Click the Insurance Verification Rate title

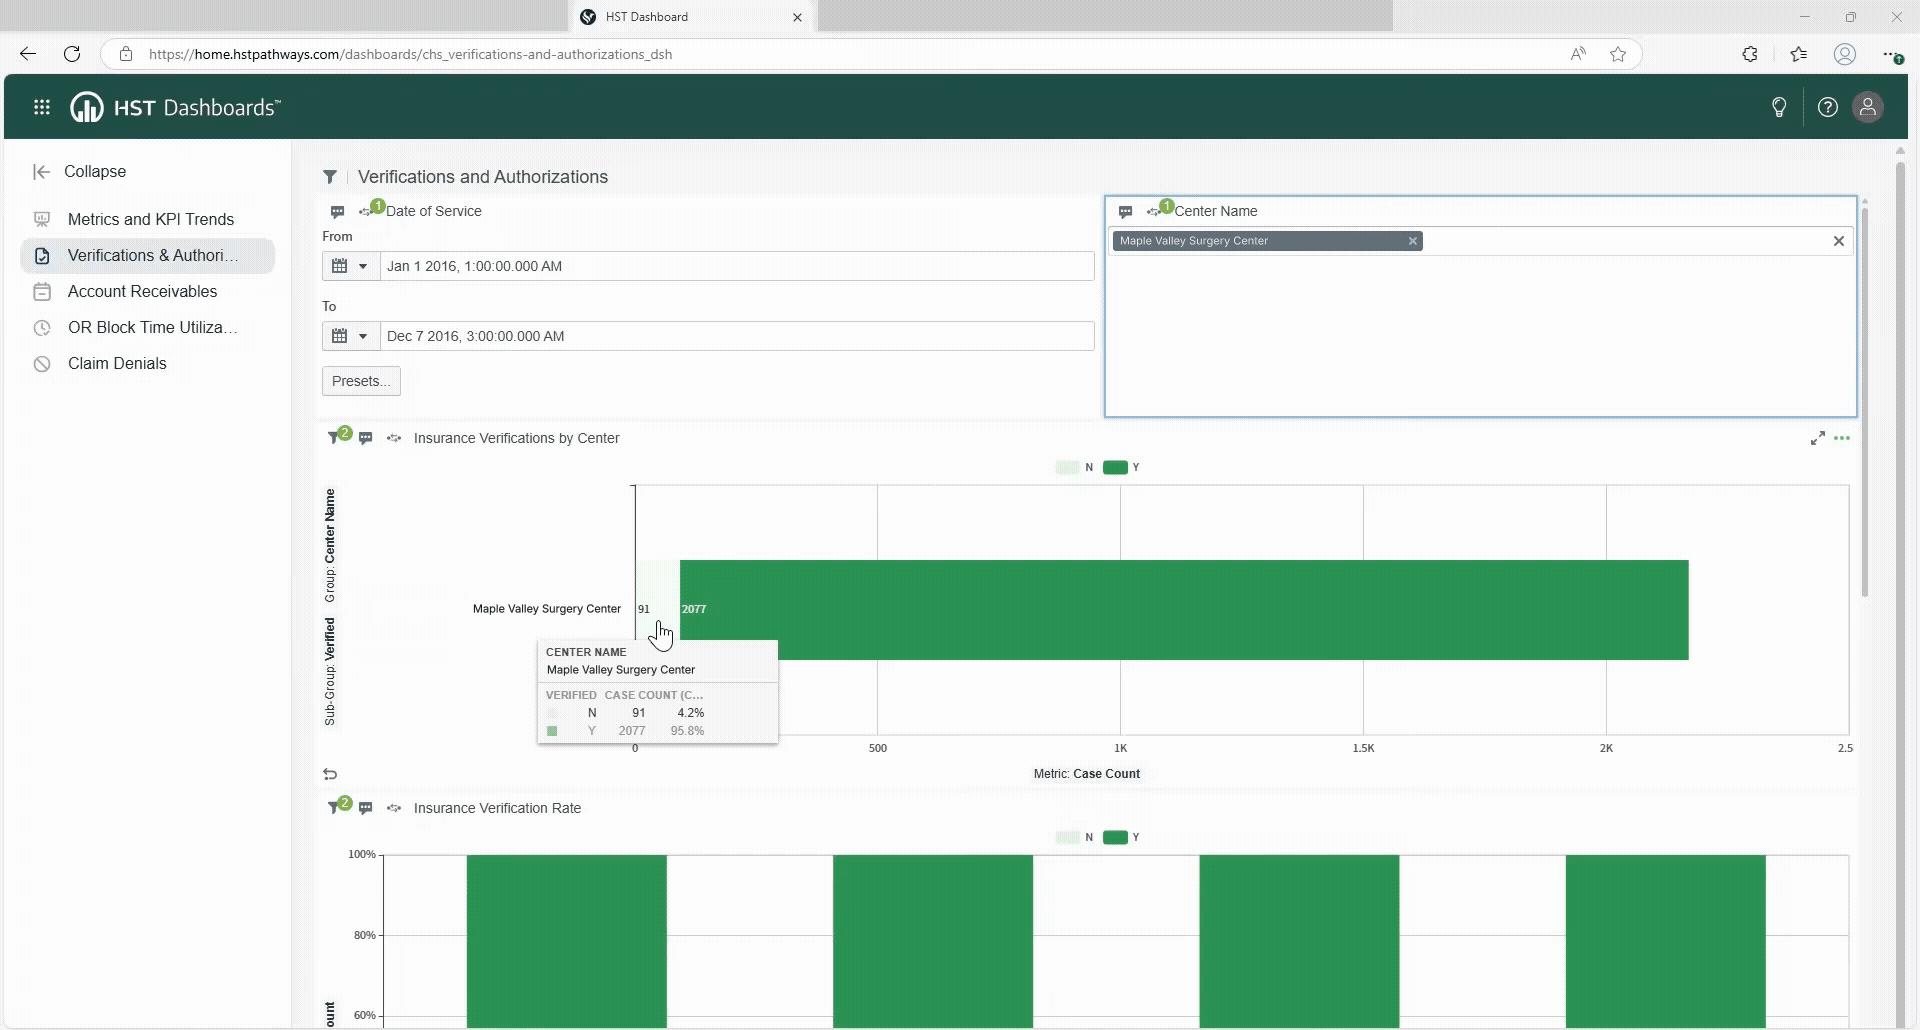point(497,808)
